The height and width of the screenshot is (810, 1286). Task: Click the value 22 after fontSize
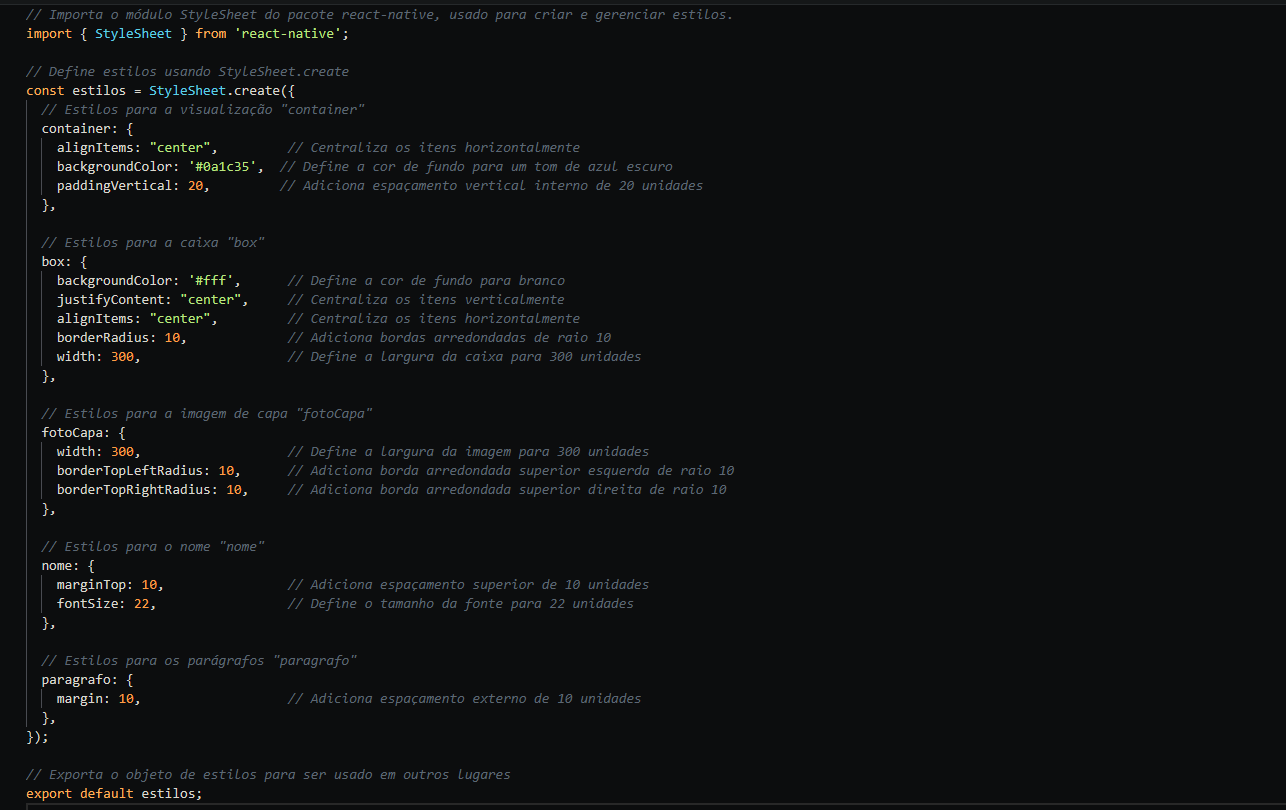(141, 603)
